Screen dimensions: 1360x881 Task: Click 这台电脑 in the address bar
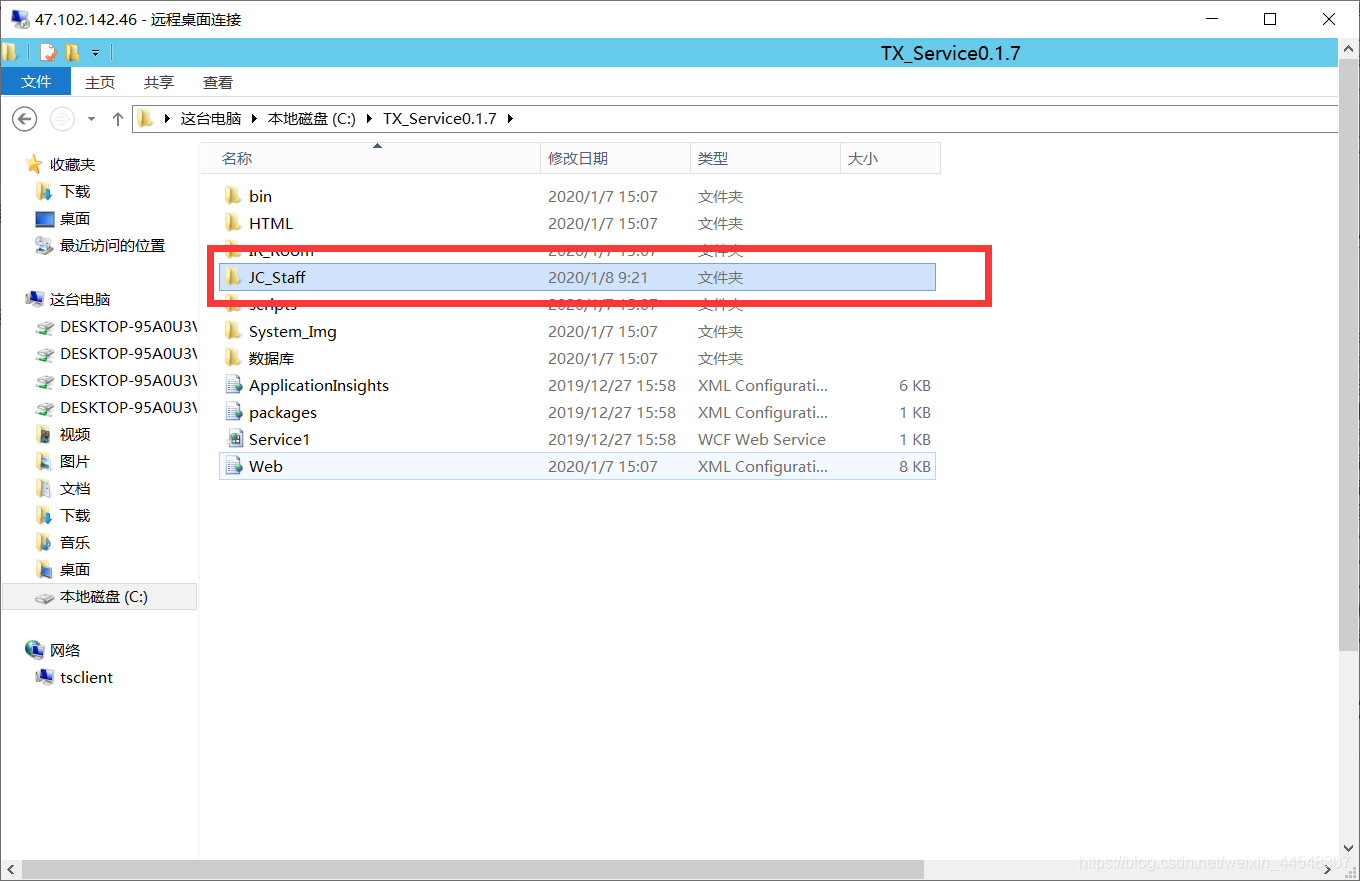[x=211, y=119]
